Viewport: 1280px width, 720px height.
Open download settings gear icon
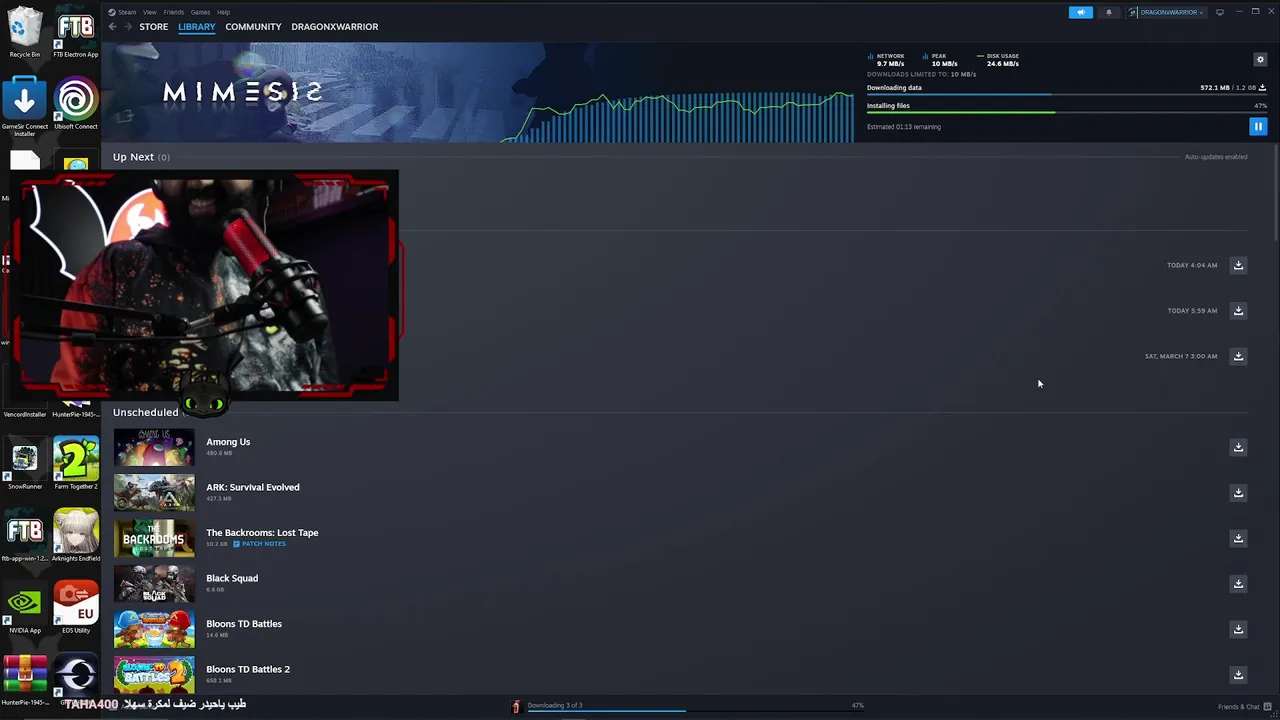[x=1260, y=60]
